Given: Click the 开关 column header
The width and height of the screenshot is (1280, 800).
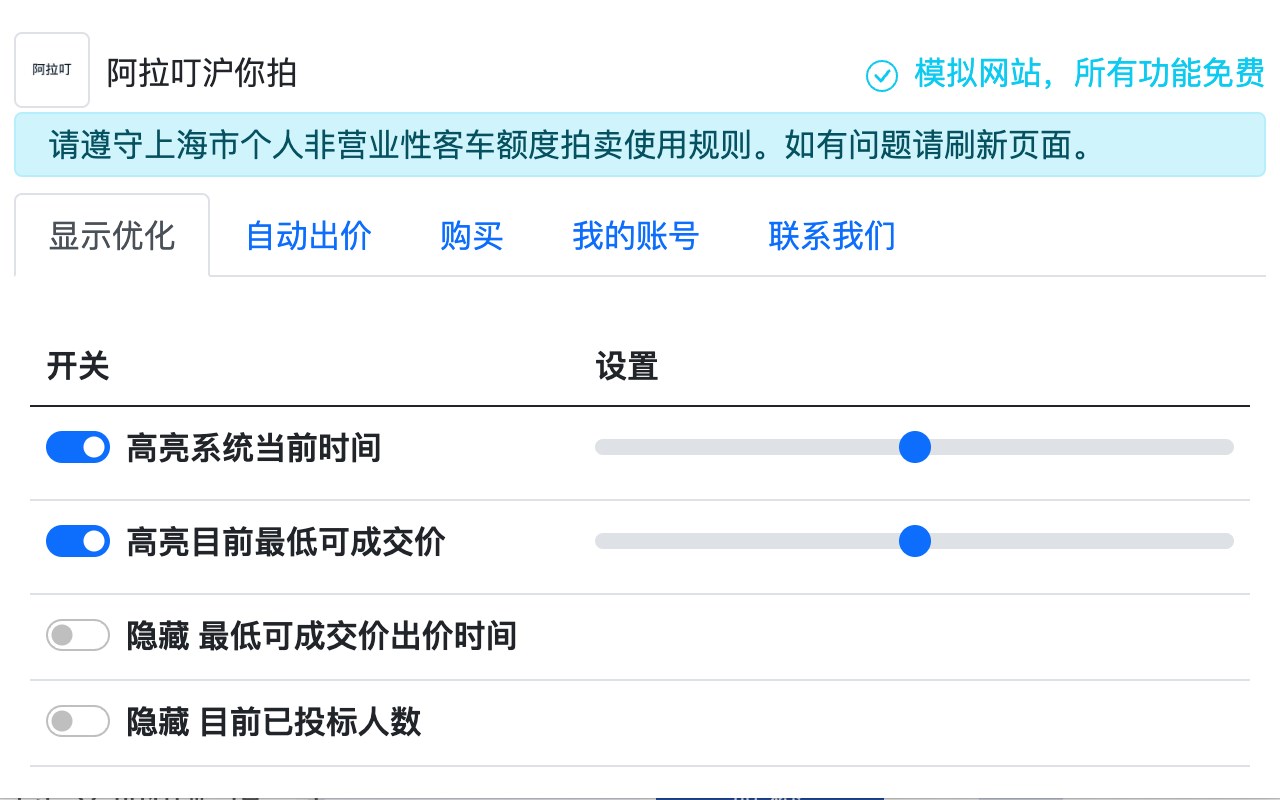Looking at the screenshot, I should click(79, 367).
